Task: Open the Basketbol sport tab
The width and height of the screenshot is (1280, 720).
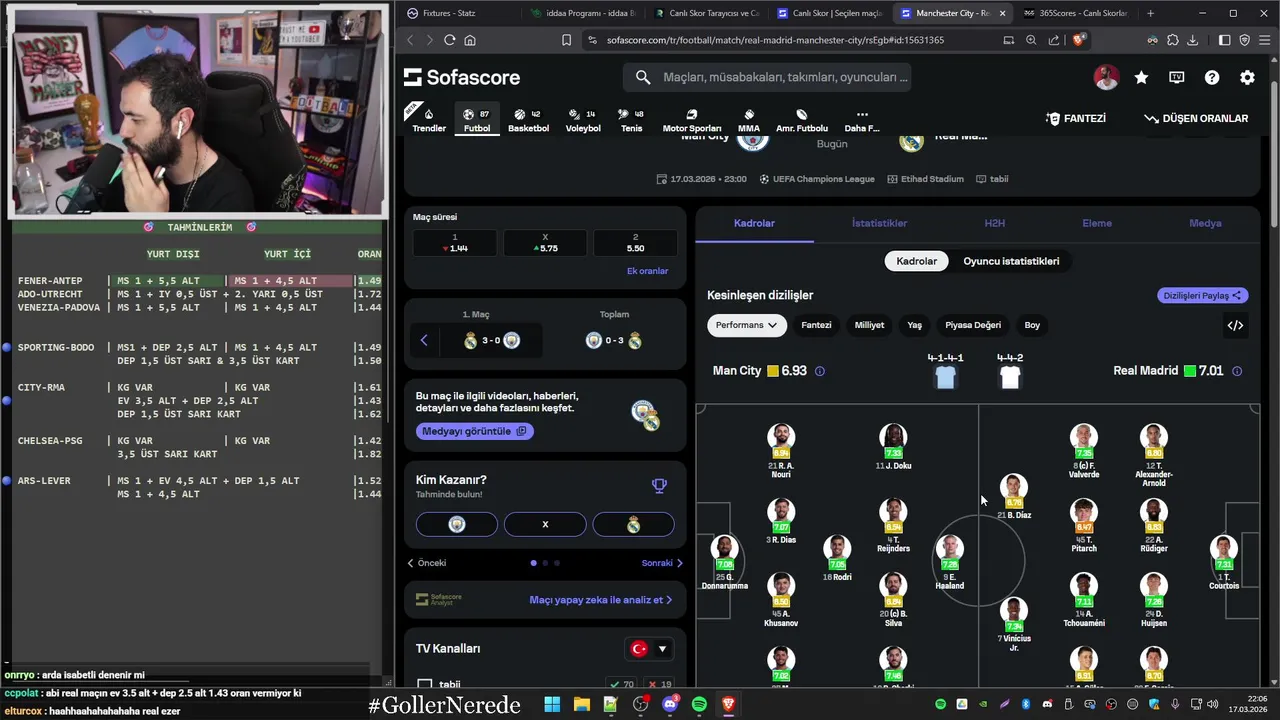Action: (x=528, y=120)
